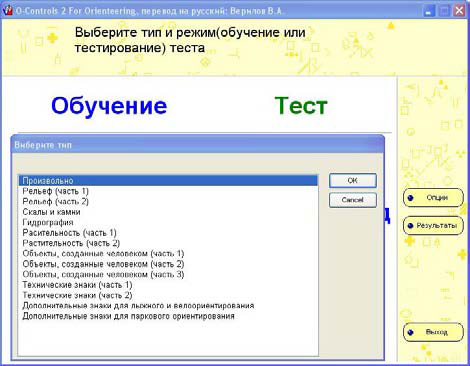Select additional signs for паркового ориентирования
470x366 pixels.
[x=168, y=316]
